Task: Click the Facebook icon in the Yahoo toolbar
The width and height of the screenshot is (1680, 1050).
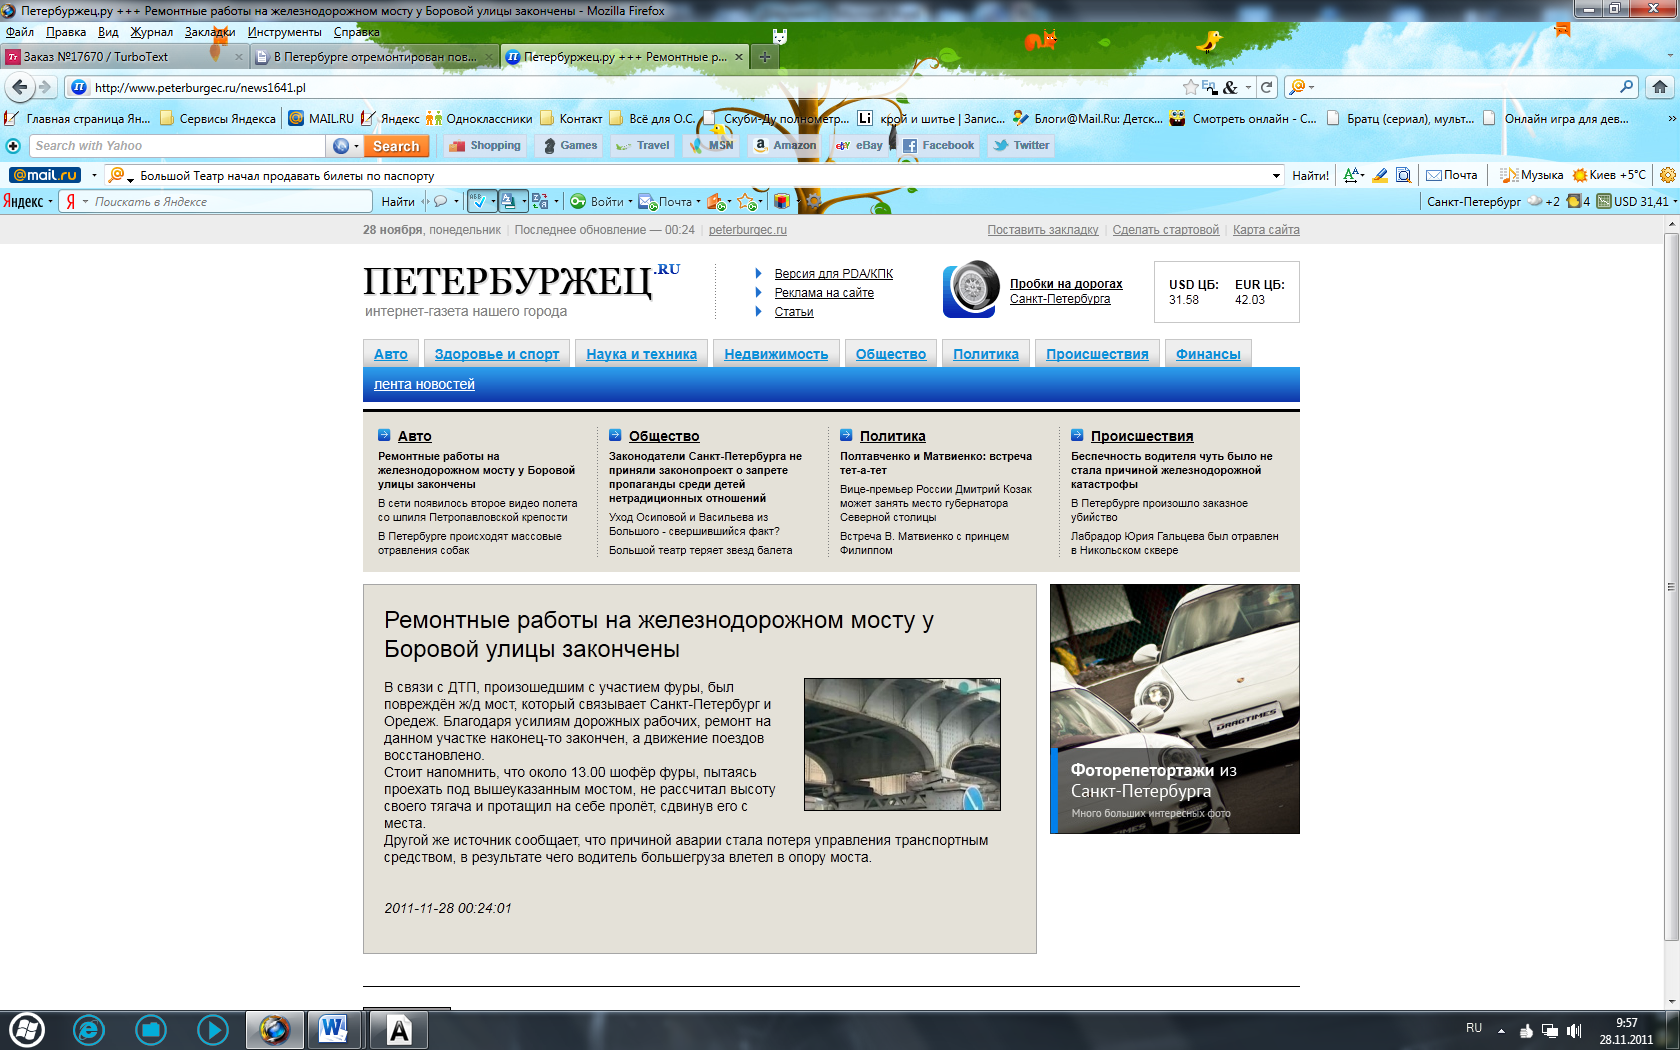Action: (909, 145)
